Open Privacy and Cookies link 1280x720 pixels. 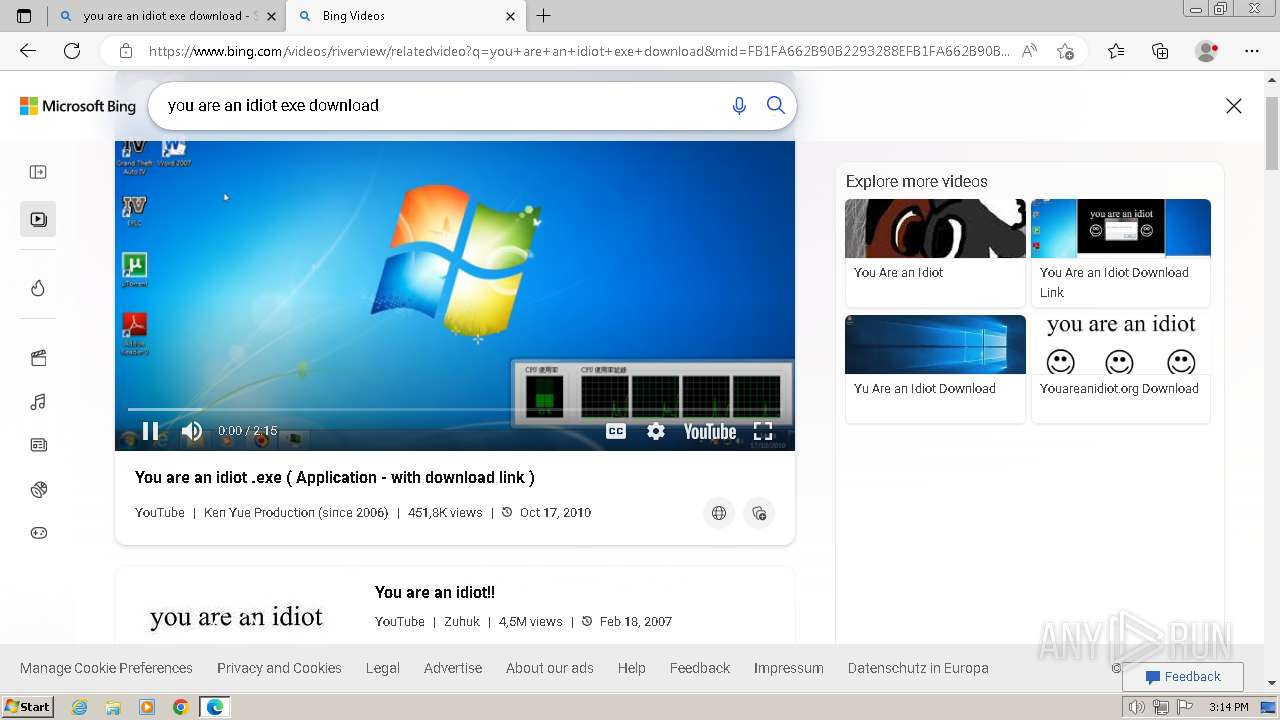(x=279, y=668)
